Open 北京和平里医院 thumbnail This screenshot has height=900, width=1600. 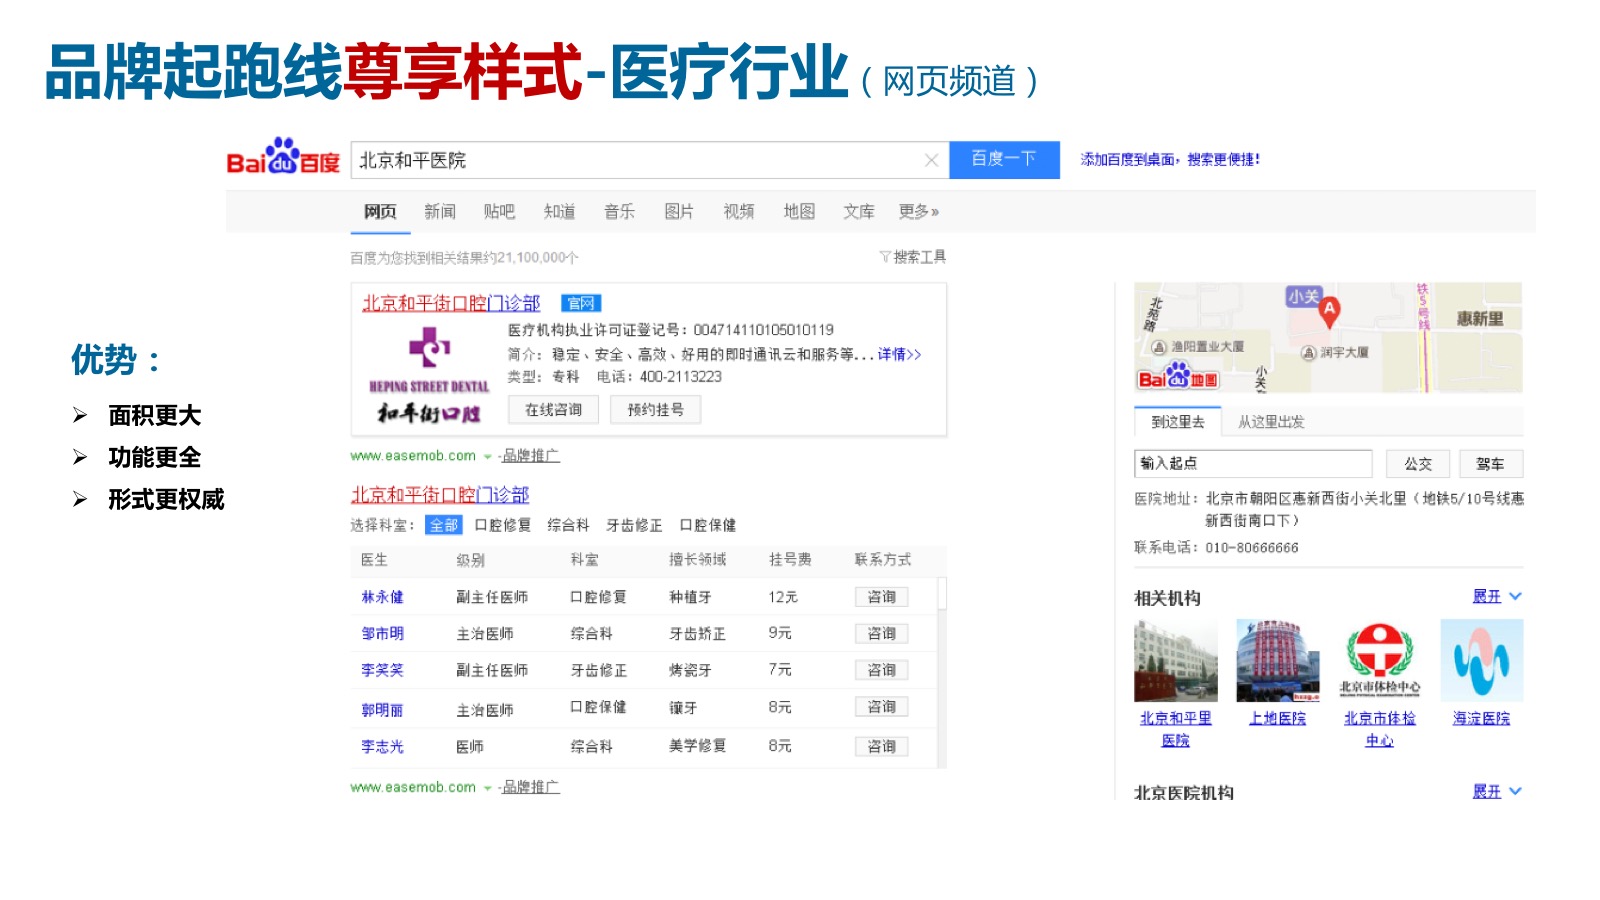click(x=1176, y=661)
